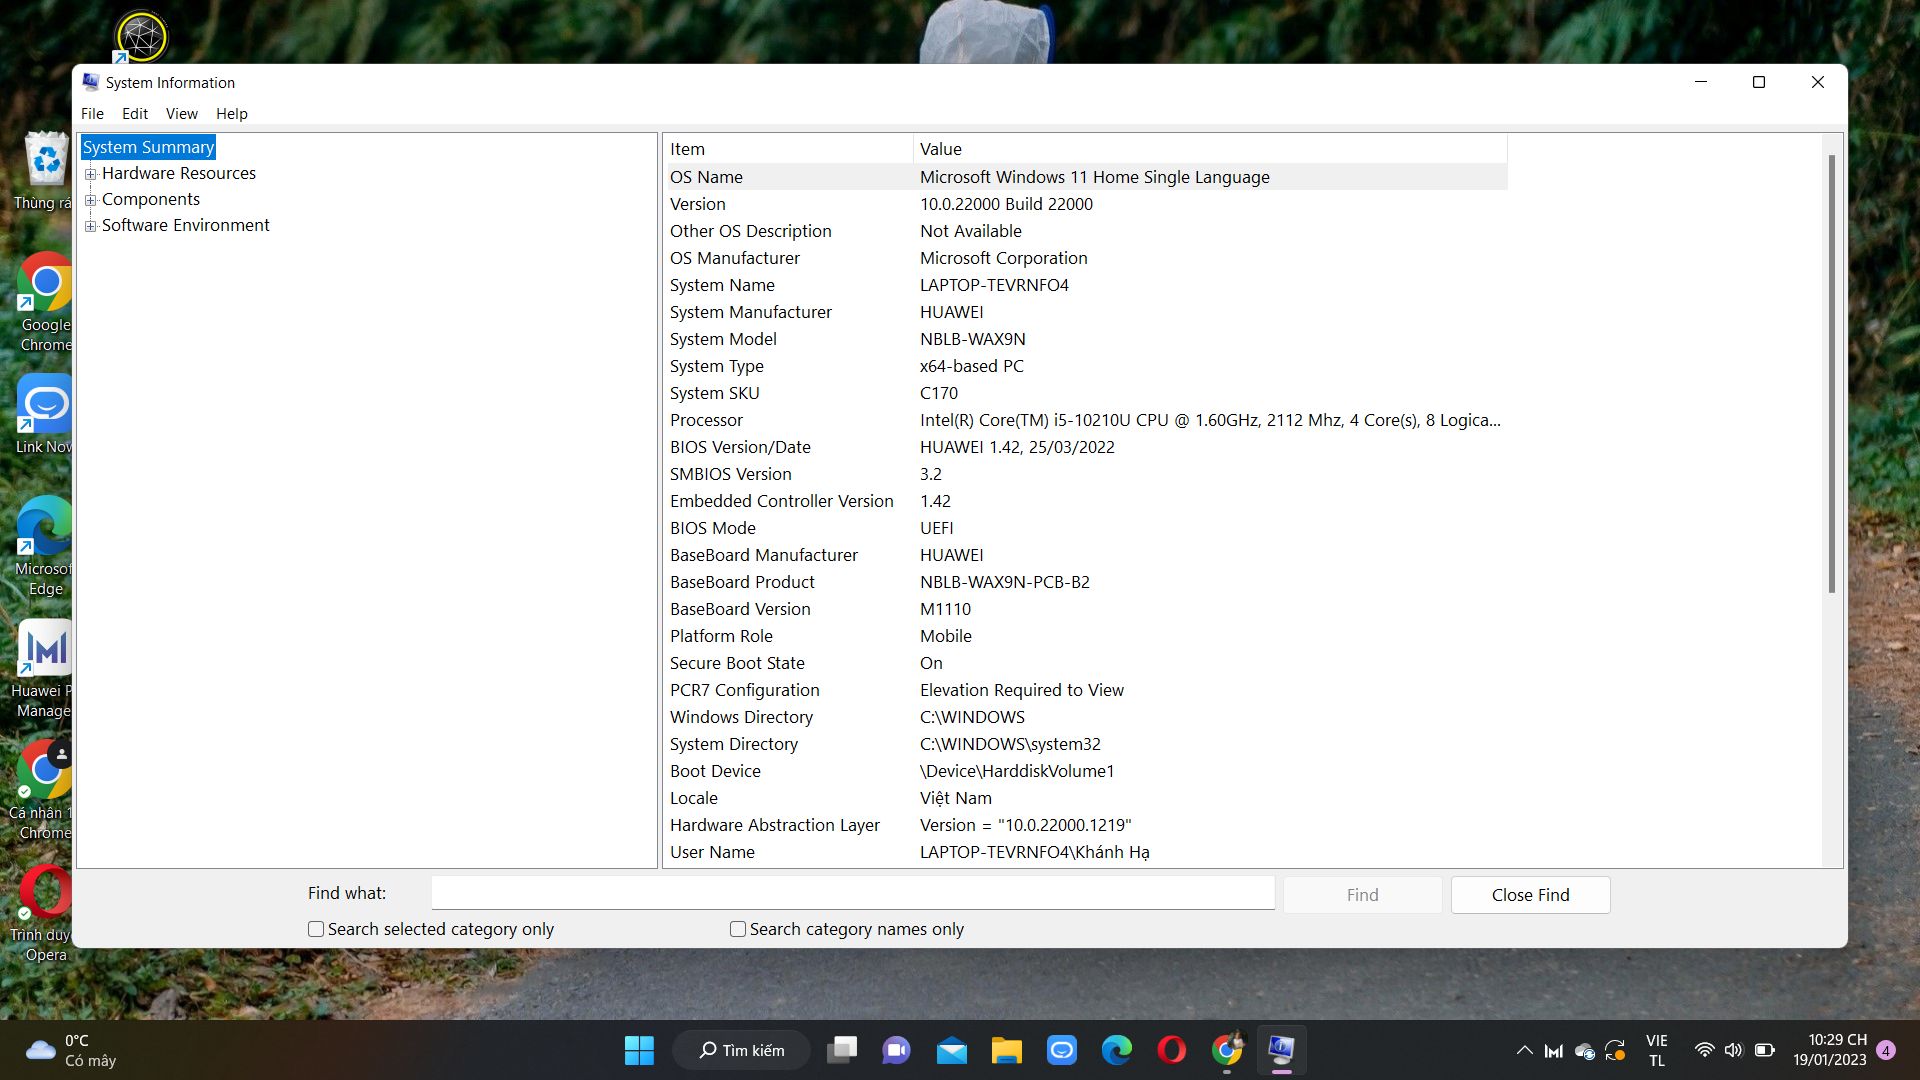Viewport: 1920px width, 1080px height.
Task: Click the Windows Start button
Action: 639,1050
